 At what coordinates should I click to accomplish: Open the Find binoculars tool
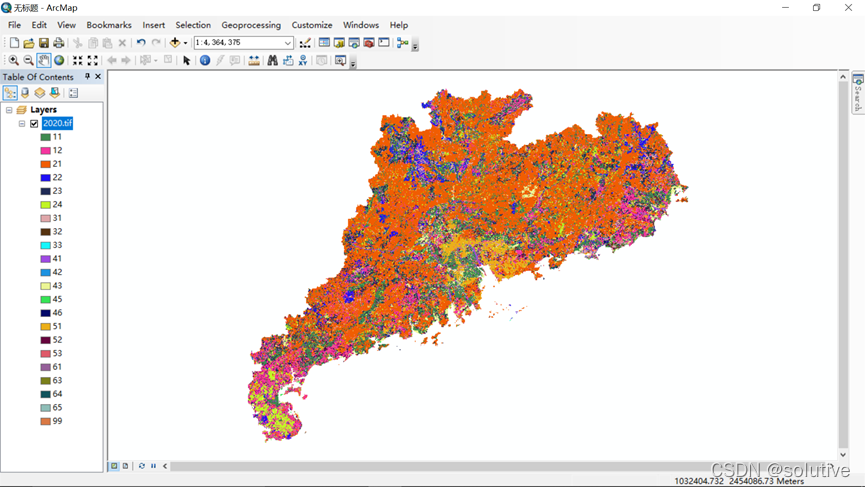(272, 61)
